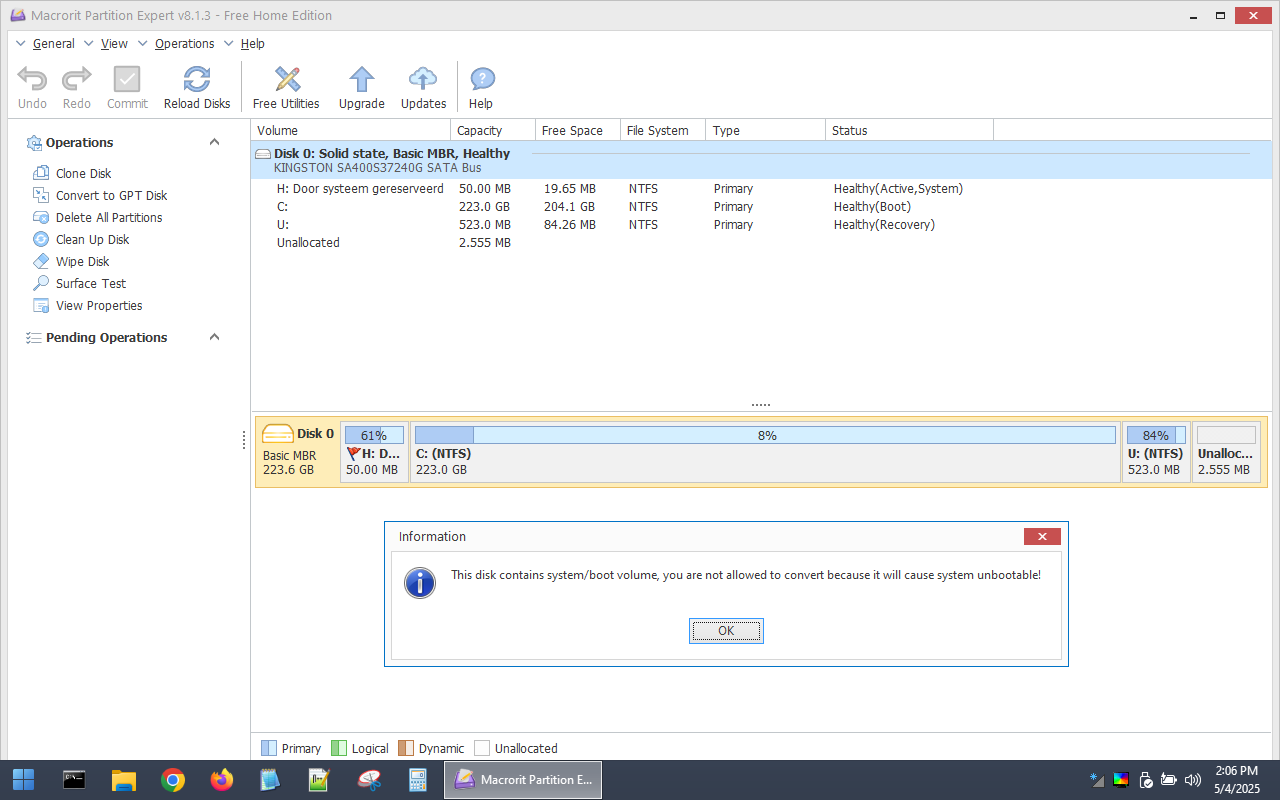Click the Commit checkmark icon
Screen dimensions: 1280x800
[x=127, y=79]
